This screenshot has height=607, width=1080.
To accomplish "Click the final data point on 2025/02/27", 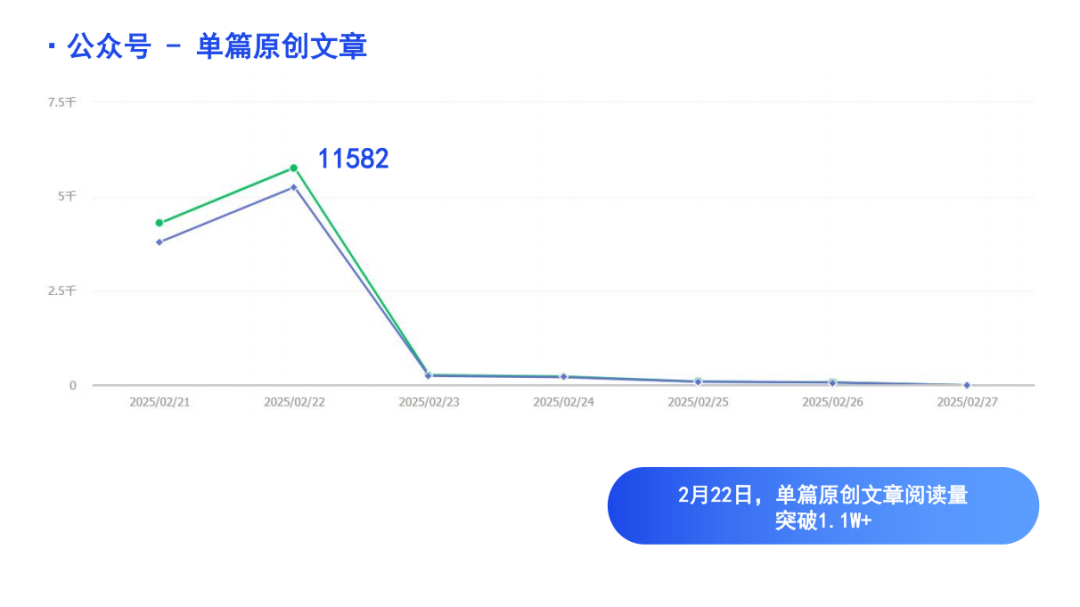I will [967, 385].
